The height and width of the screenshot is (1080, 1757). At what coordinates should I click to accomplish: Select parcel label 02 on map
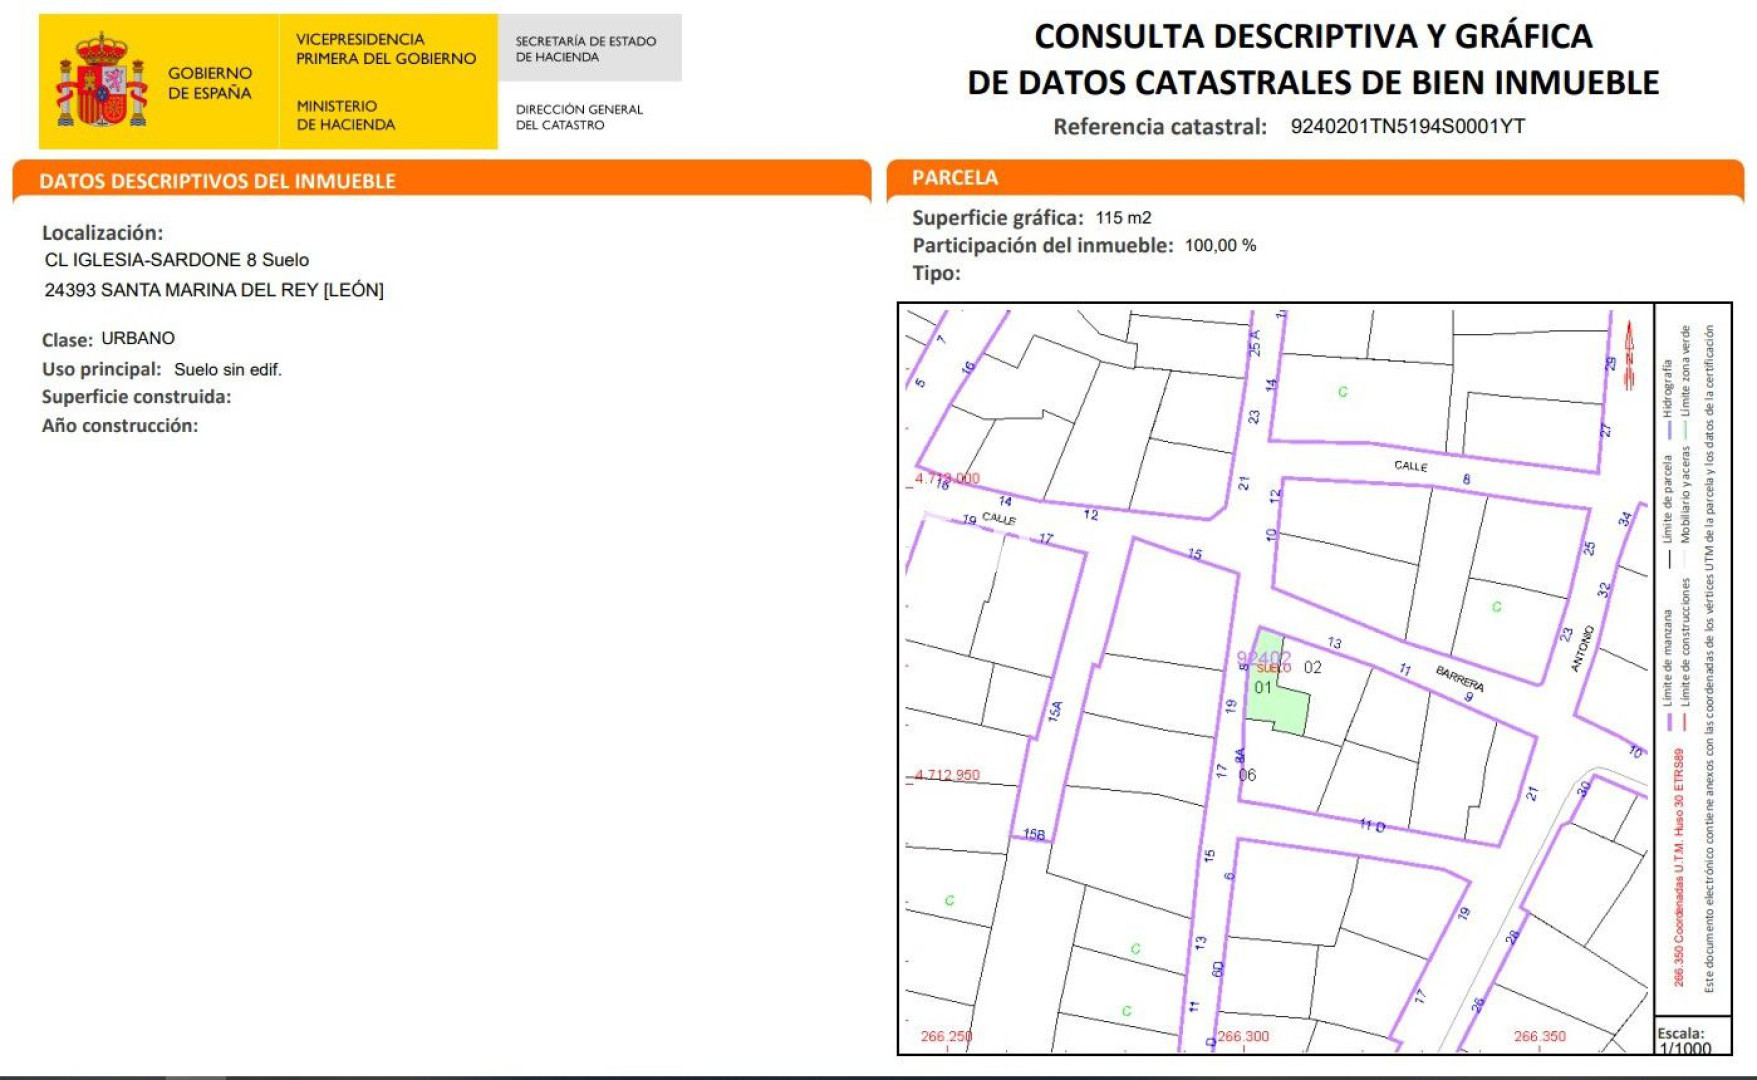tap(1312, 668)
